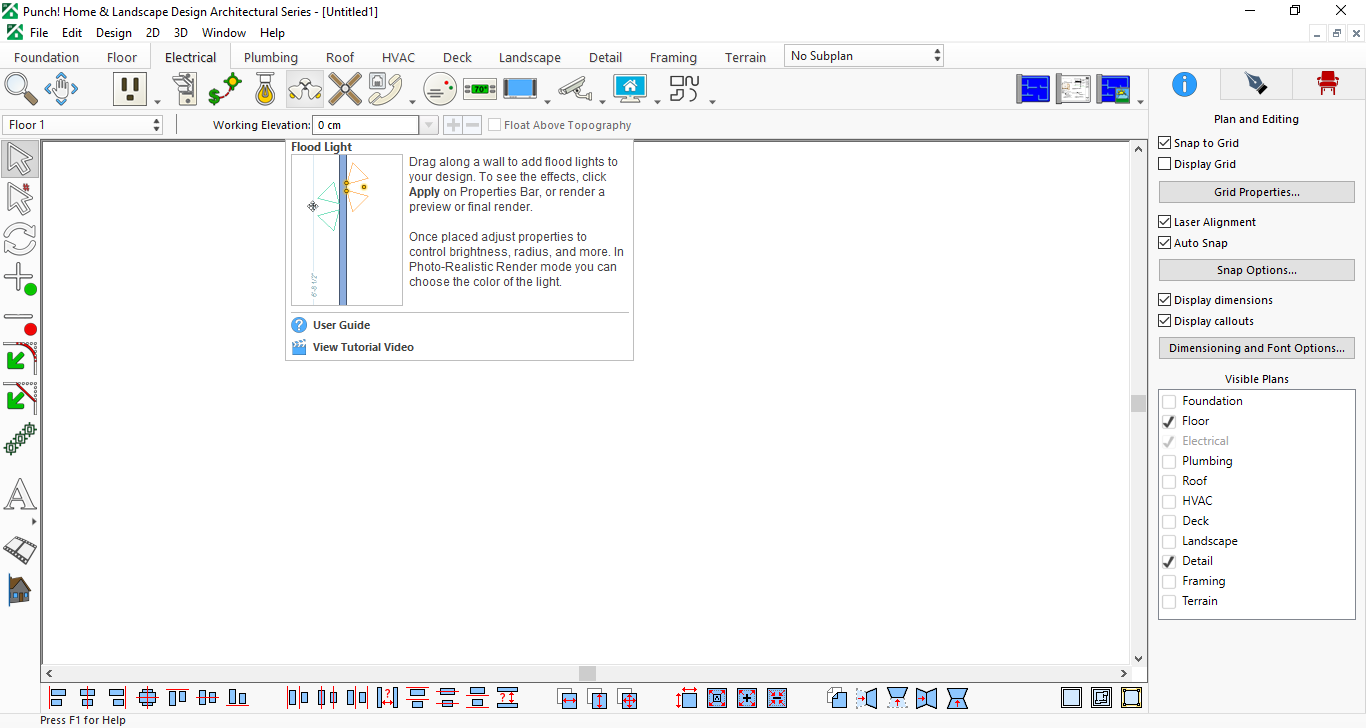Screen dimensions: 1366x728
Task: Click the Rotate tool in left toolbar
Action: pyautogui.click(x=20, y=239)
